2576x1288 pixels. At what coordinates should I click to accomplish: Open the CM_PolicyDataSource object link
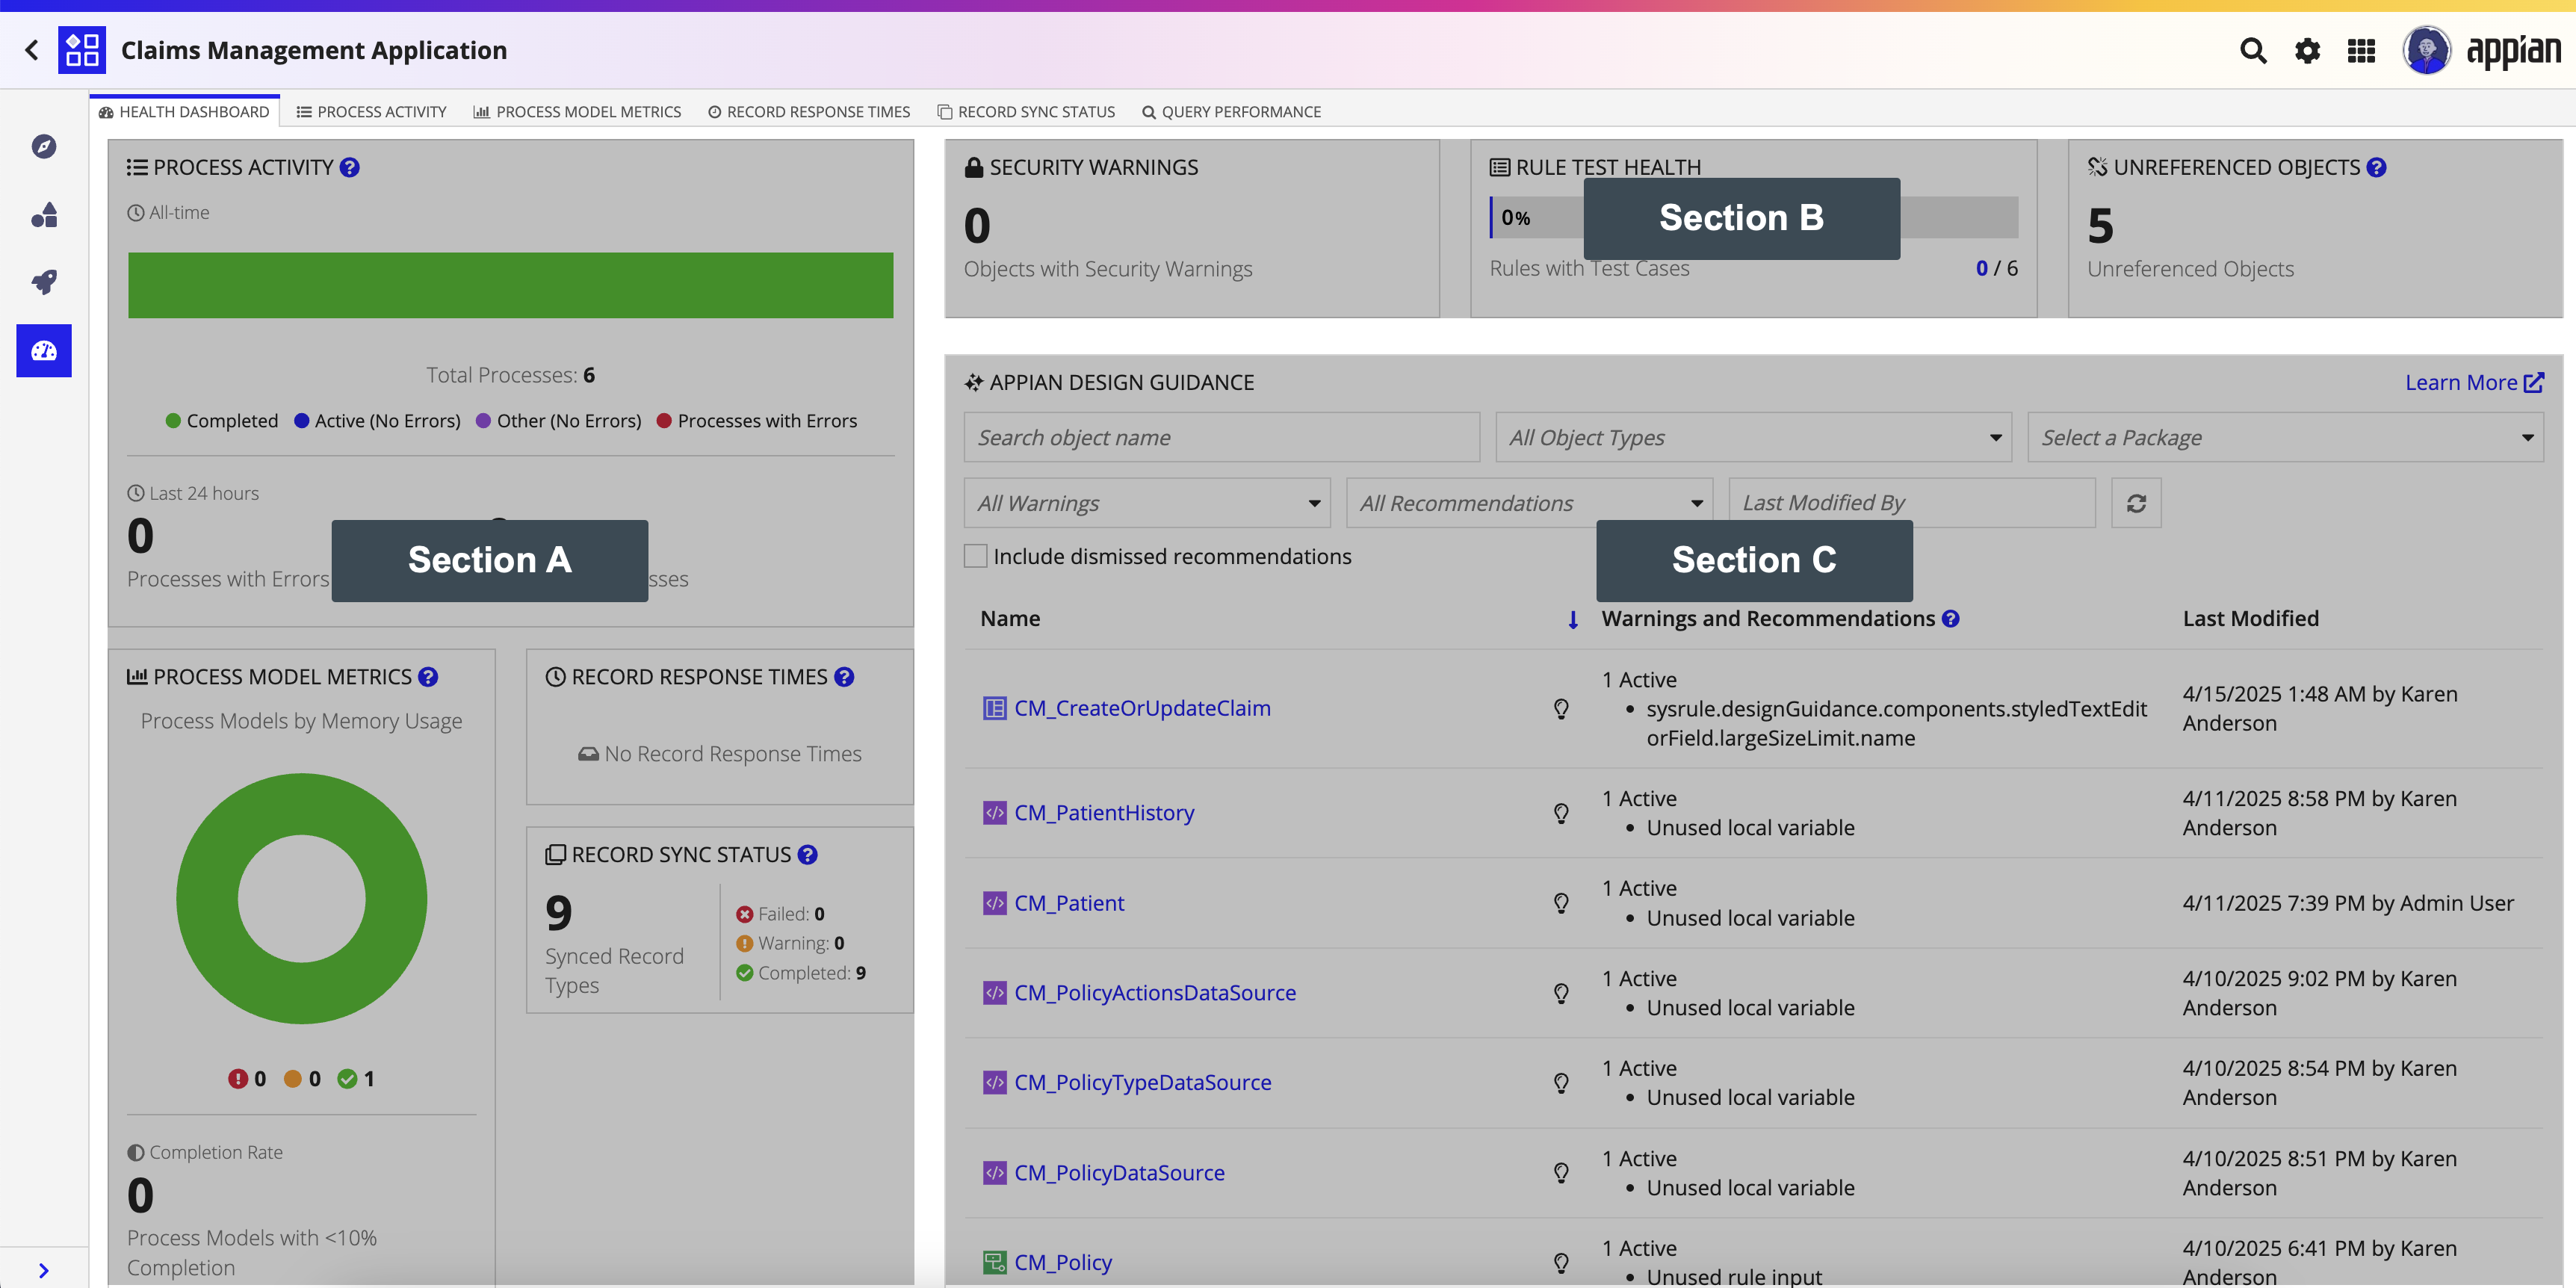coord(1119,1172)
